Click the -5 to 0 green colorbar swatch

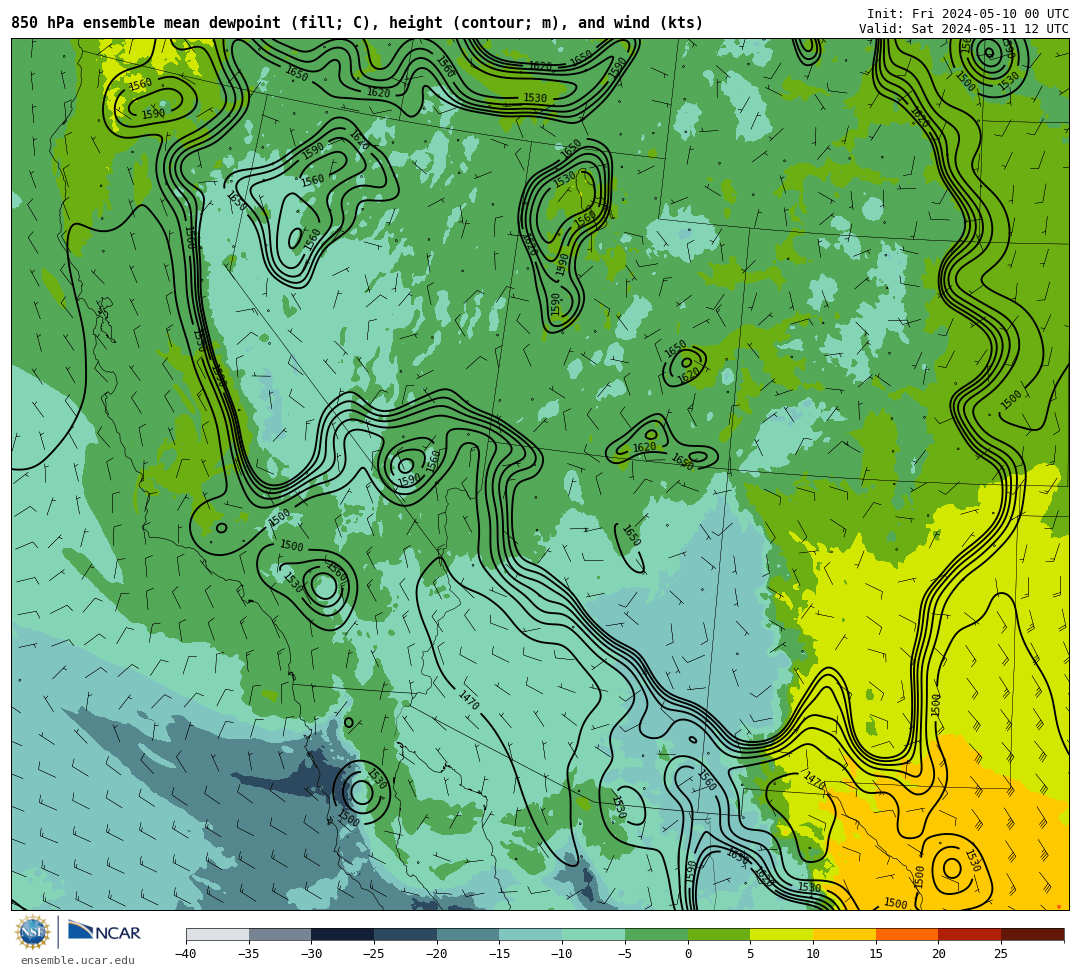(x=656, y=934)
